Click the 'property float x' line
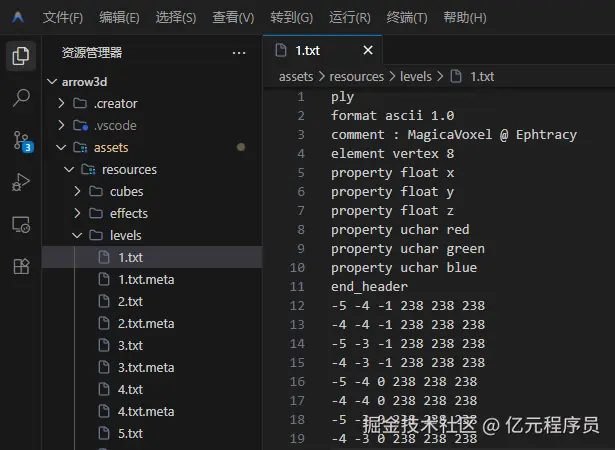Viewport: 615px width, 450px height. click(393, 173)
